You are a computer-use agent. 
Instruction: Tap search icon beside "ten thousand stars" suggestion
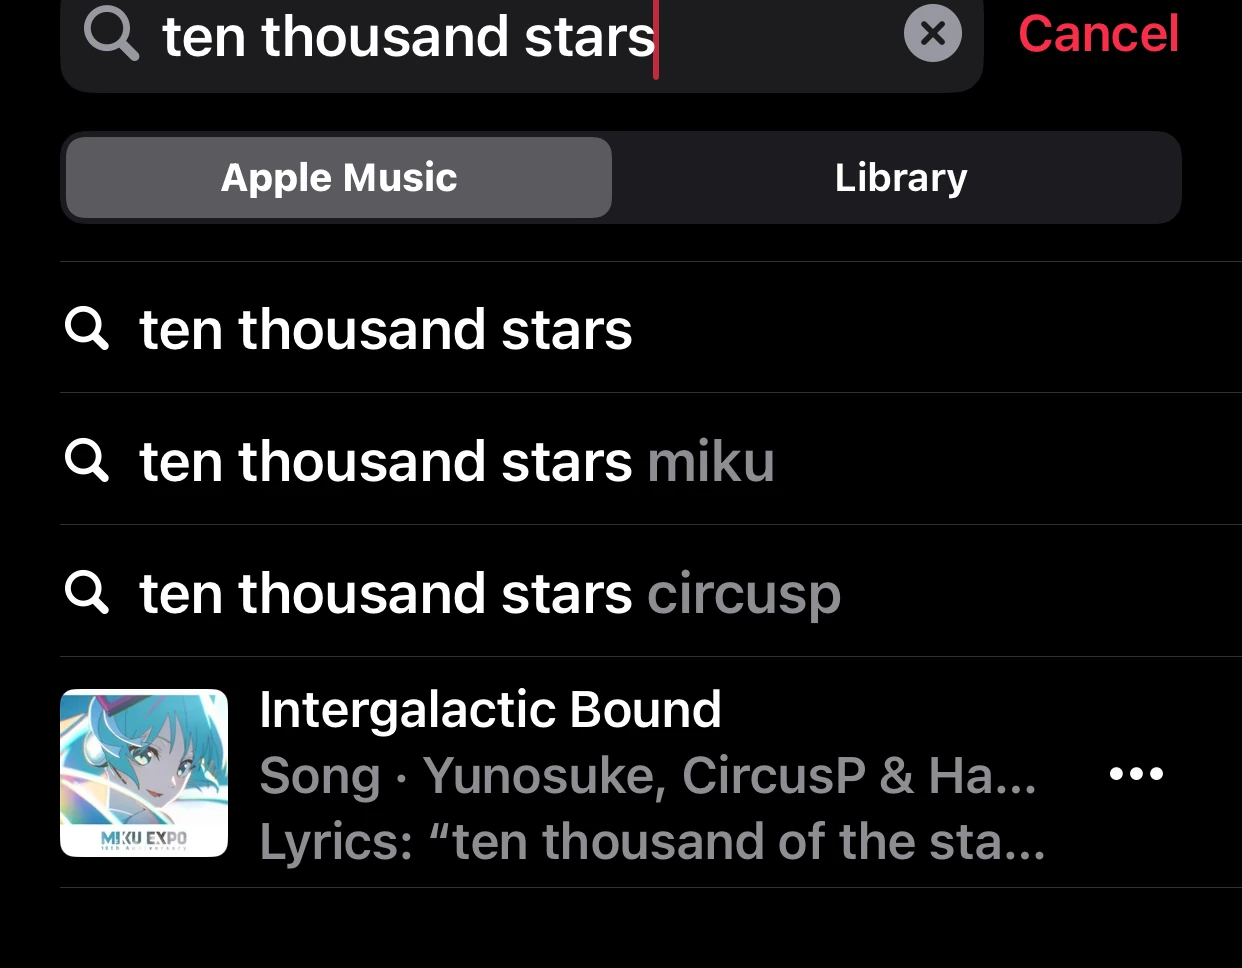(x=87, y=327)
